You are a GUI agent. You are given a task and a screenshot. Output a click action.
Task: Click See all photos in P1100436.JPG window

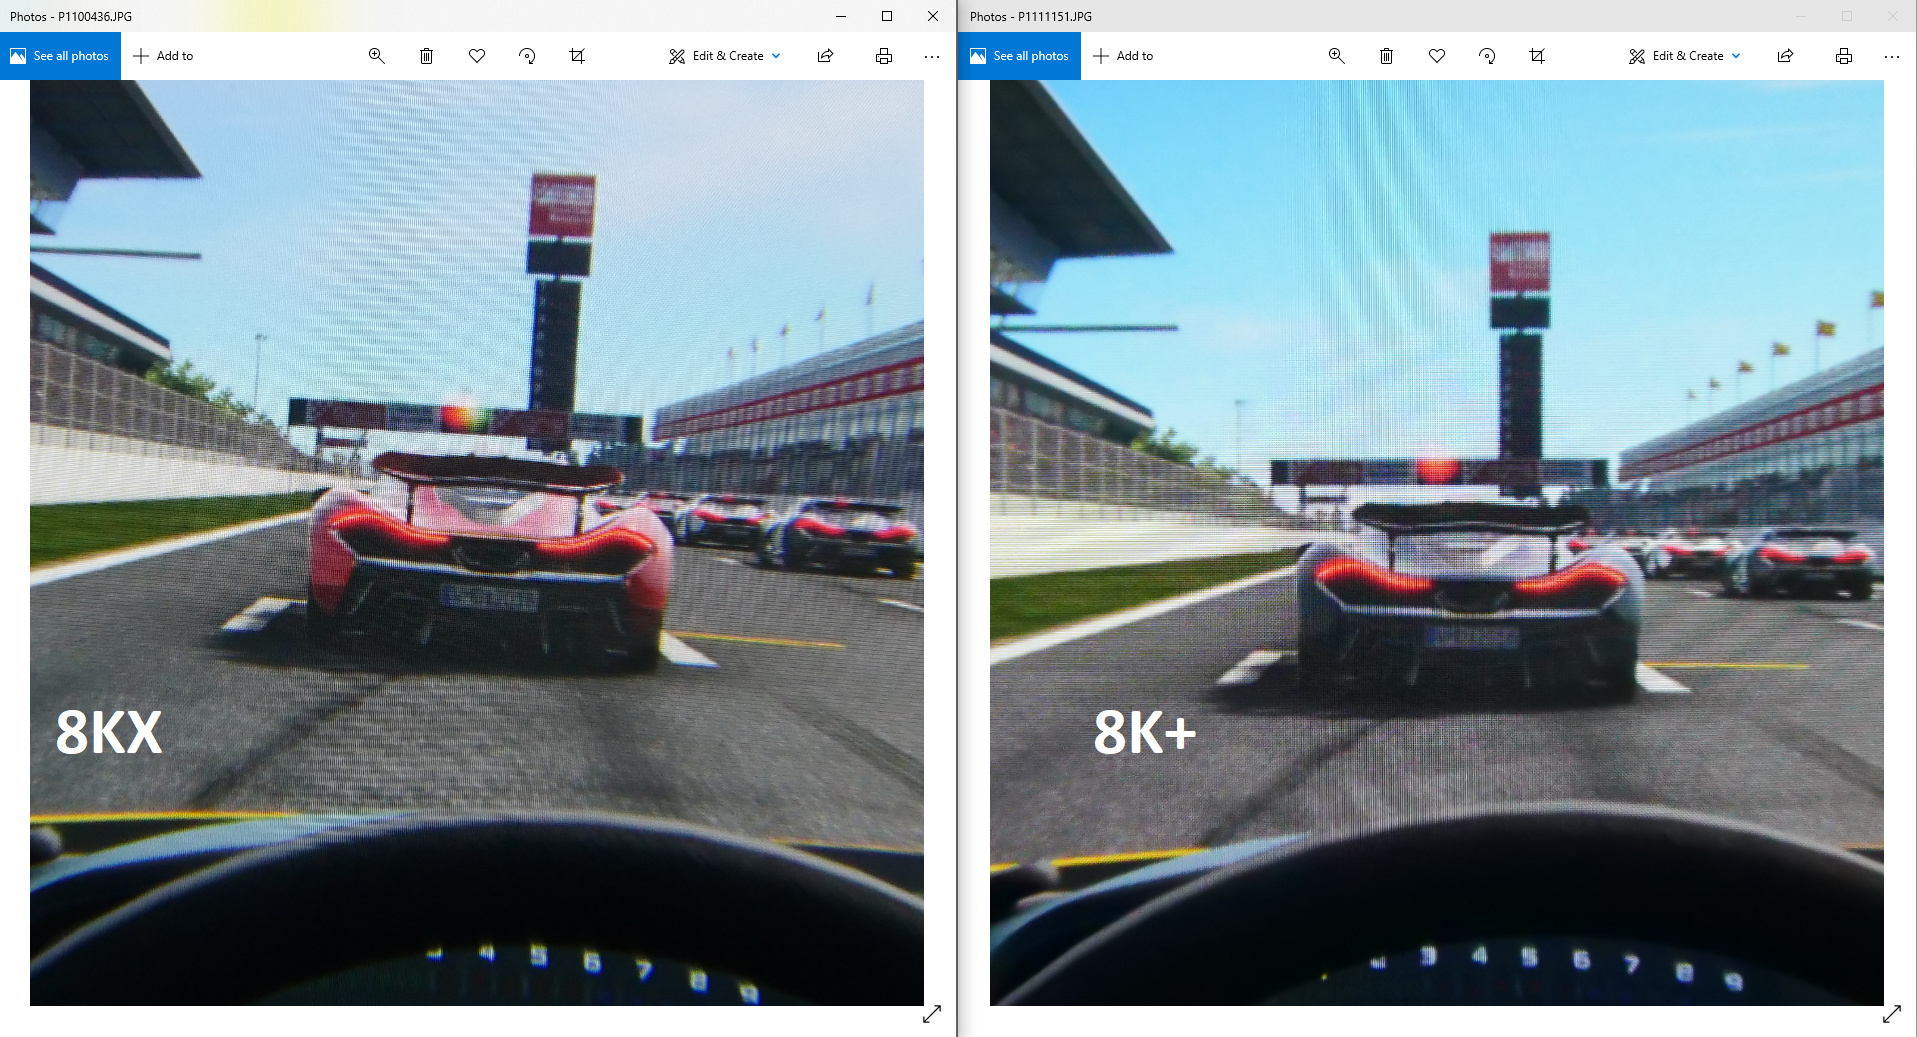[x=60, y=56]
